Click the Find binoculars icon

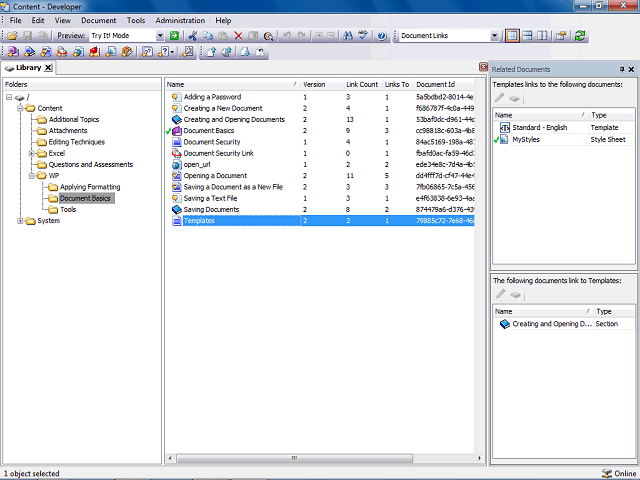348,36
